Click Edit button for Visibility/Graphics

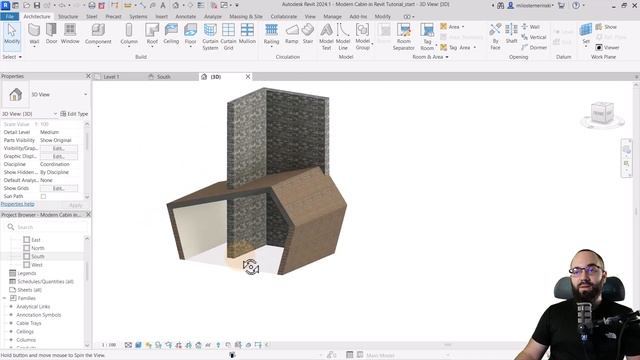[59, 148]
